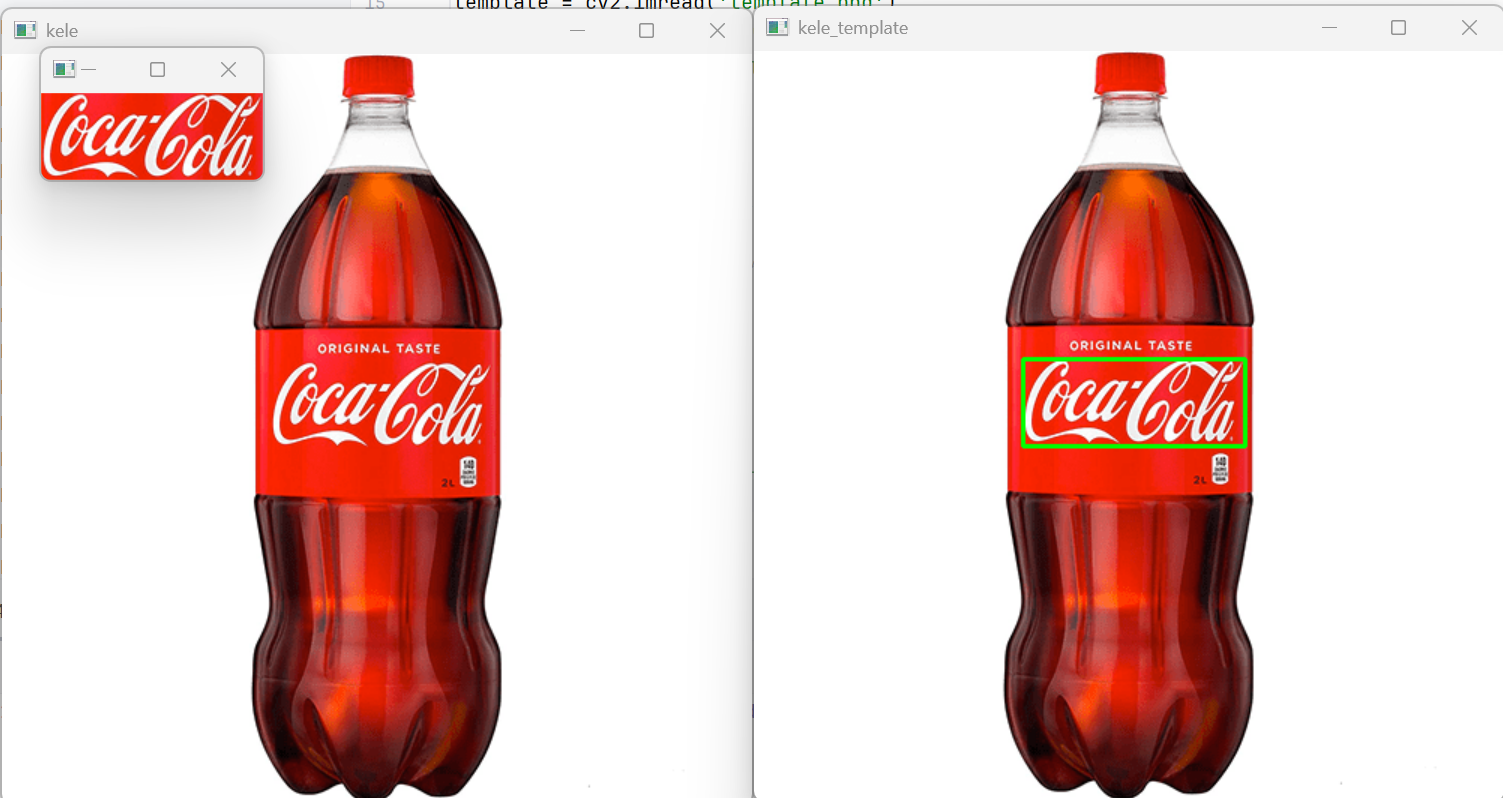Click 'ORIGINAL TASTE' text in kele window
The width and height of the screenshot is (1503, 798).
(x=378, y=349)
